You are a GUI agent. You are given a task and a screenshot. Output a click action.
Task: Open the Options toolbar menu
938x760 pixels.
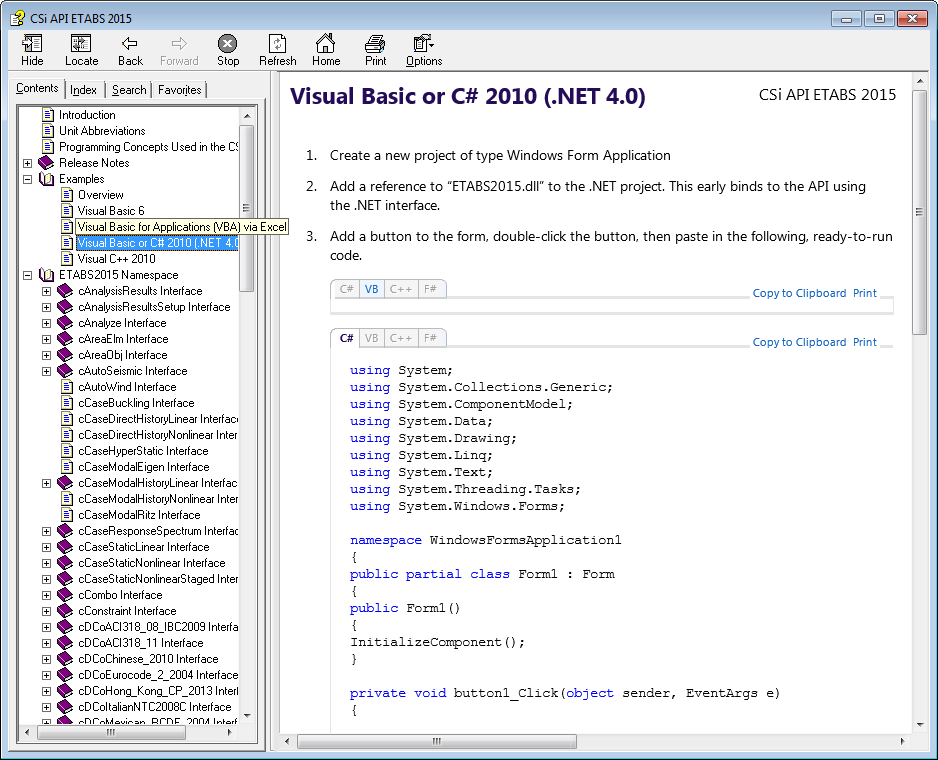tap(424, 50)
